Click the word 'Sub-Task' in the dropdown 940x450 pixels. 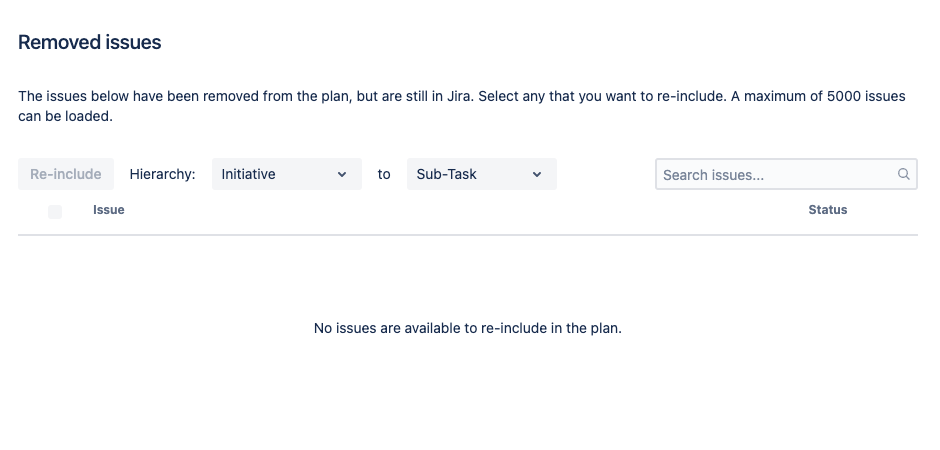click(x=446, y=174)
